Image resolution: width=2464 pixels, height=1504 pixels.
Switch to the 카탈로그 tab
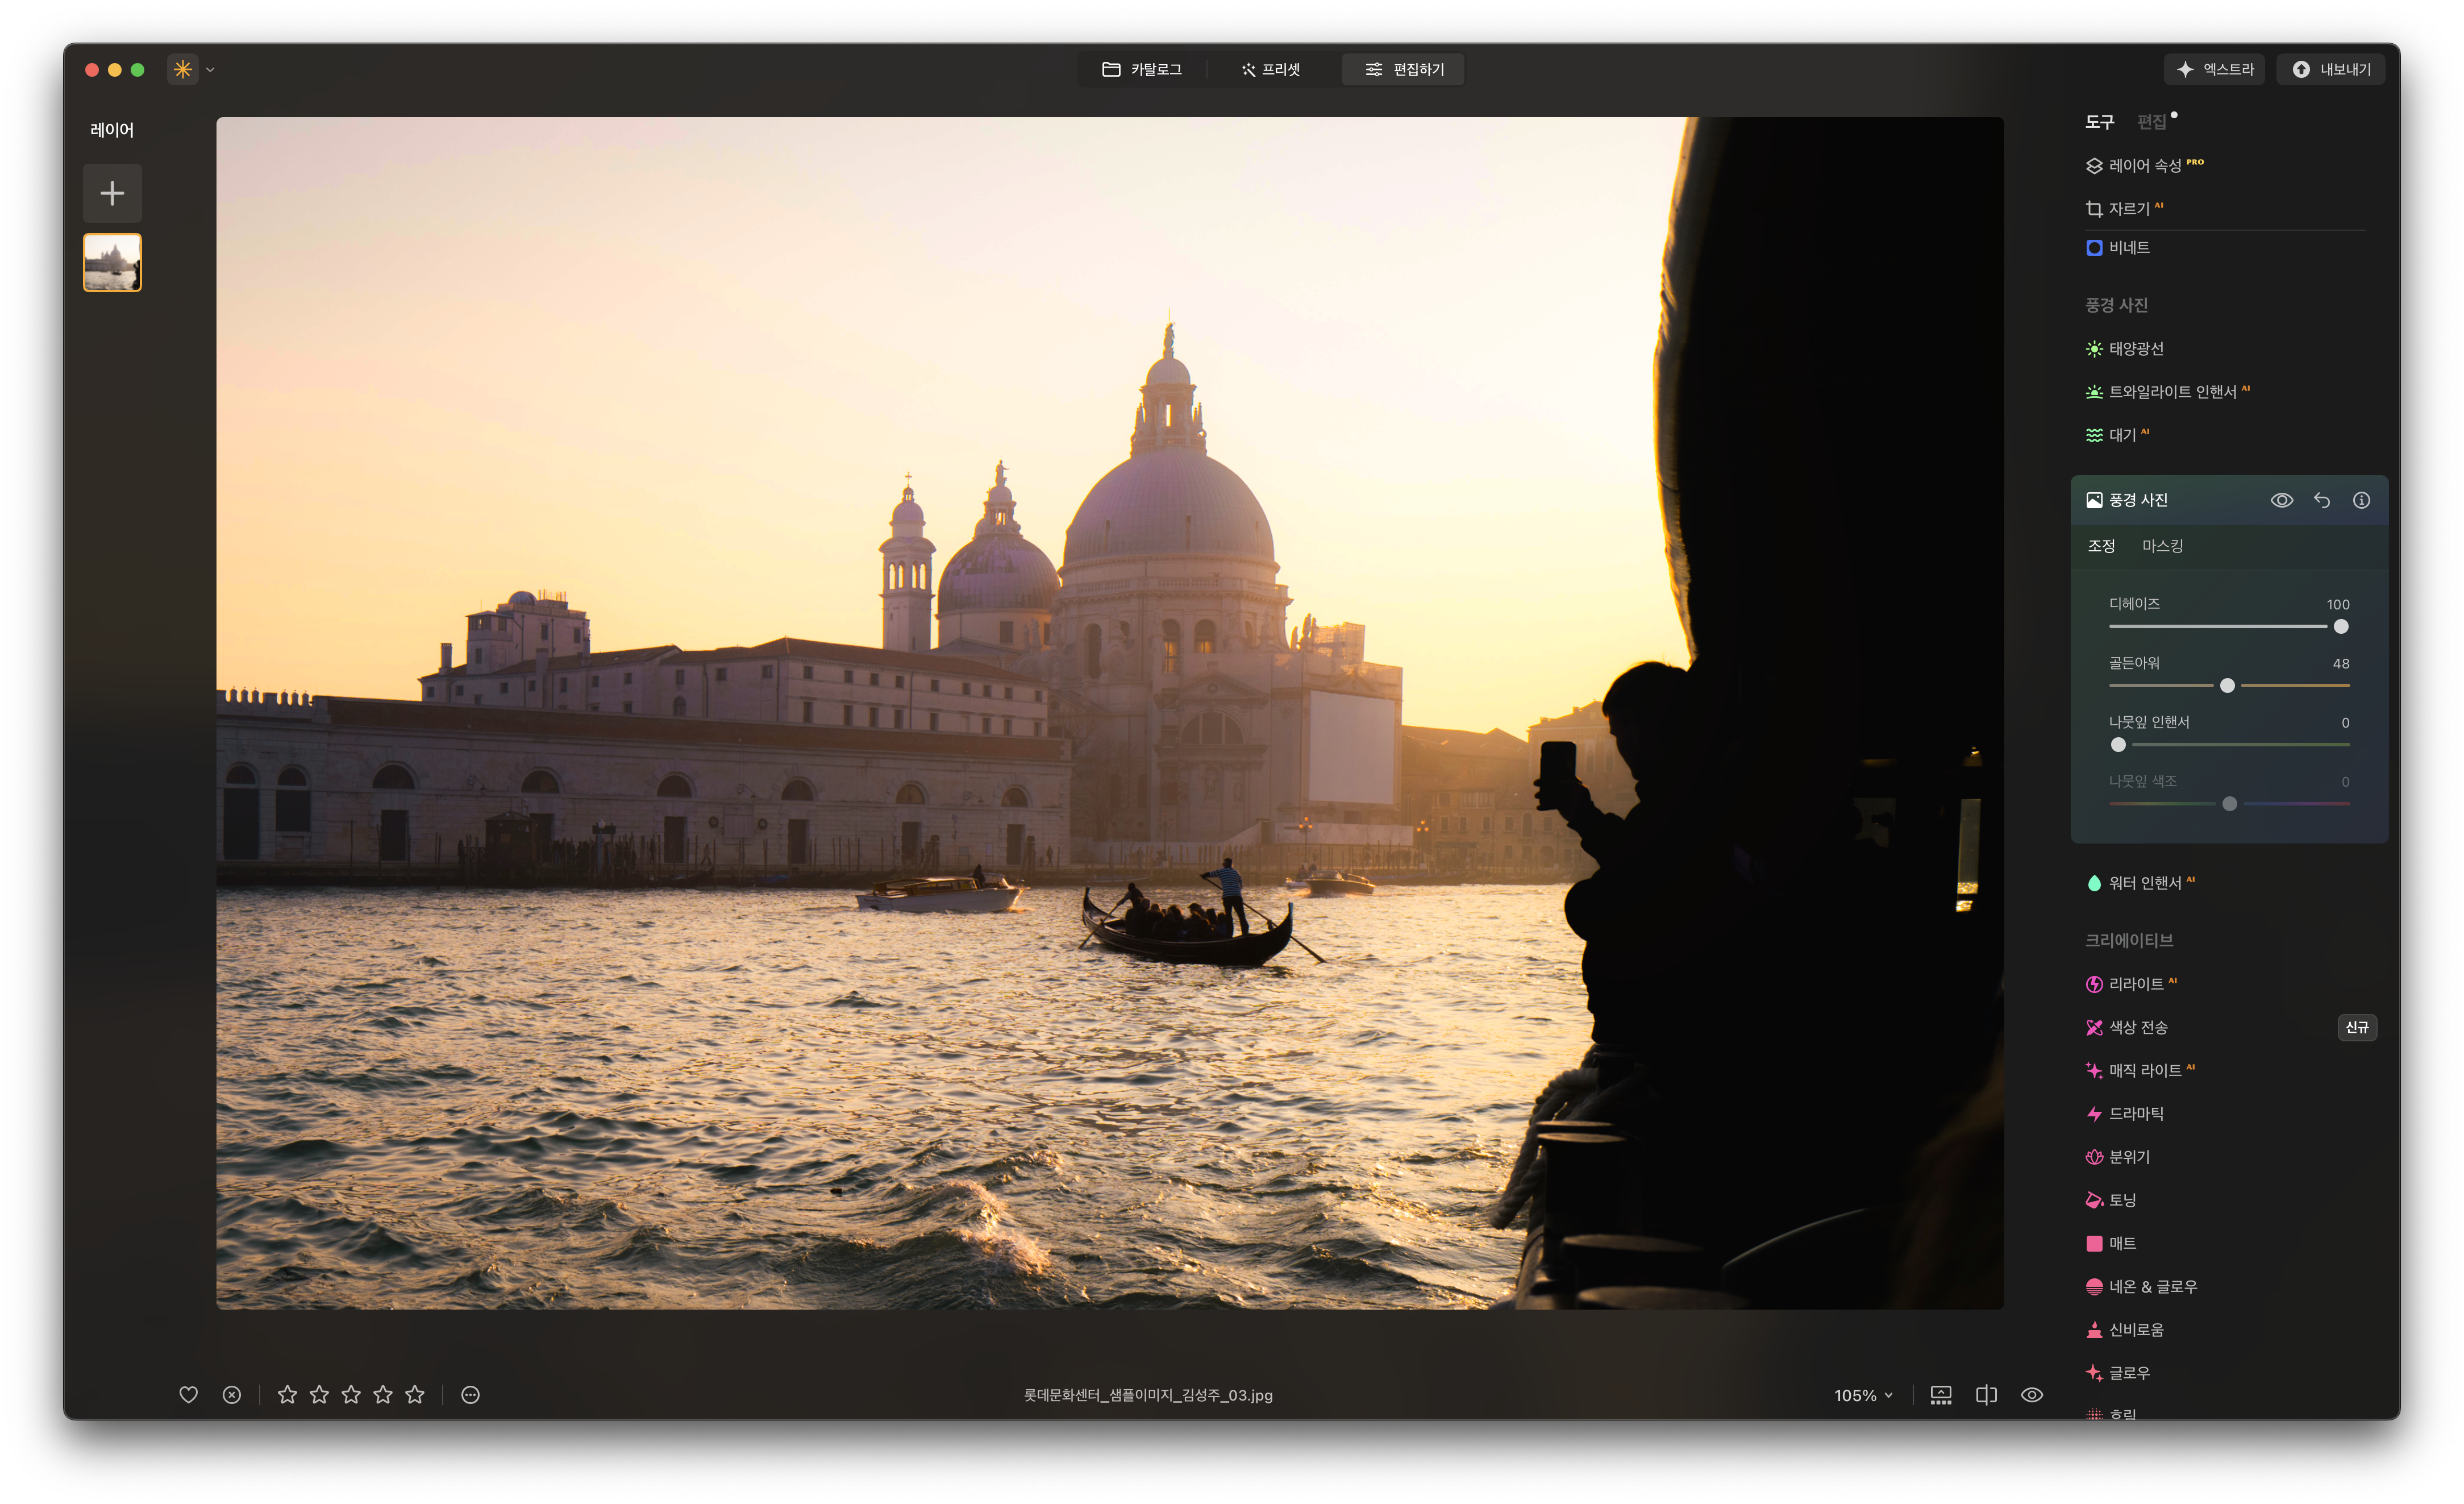point(1142,69)
